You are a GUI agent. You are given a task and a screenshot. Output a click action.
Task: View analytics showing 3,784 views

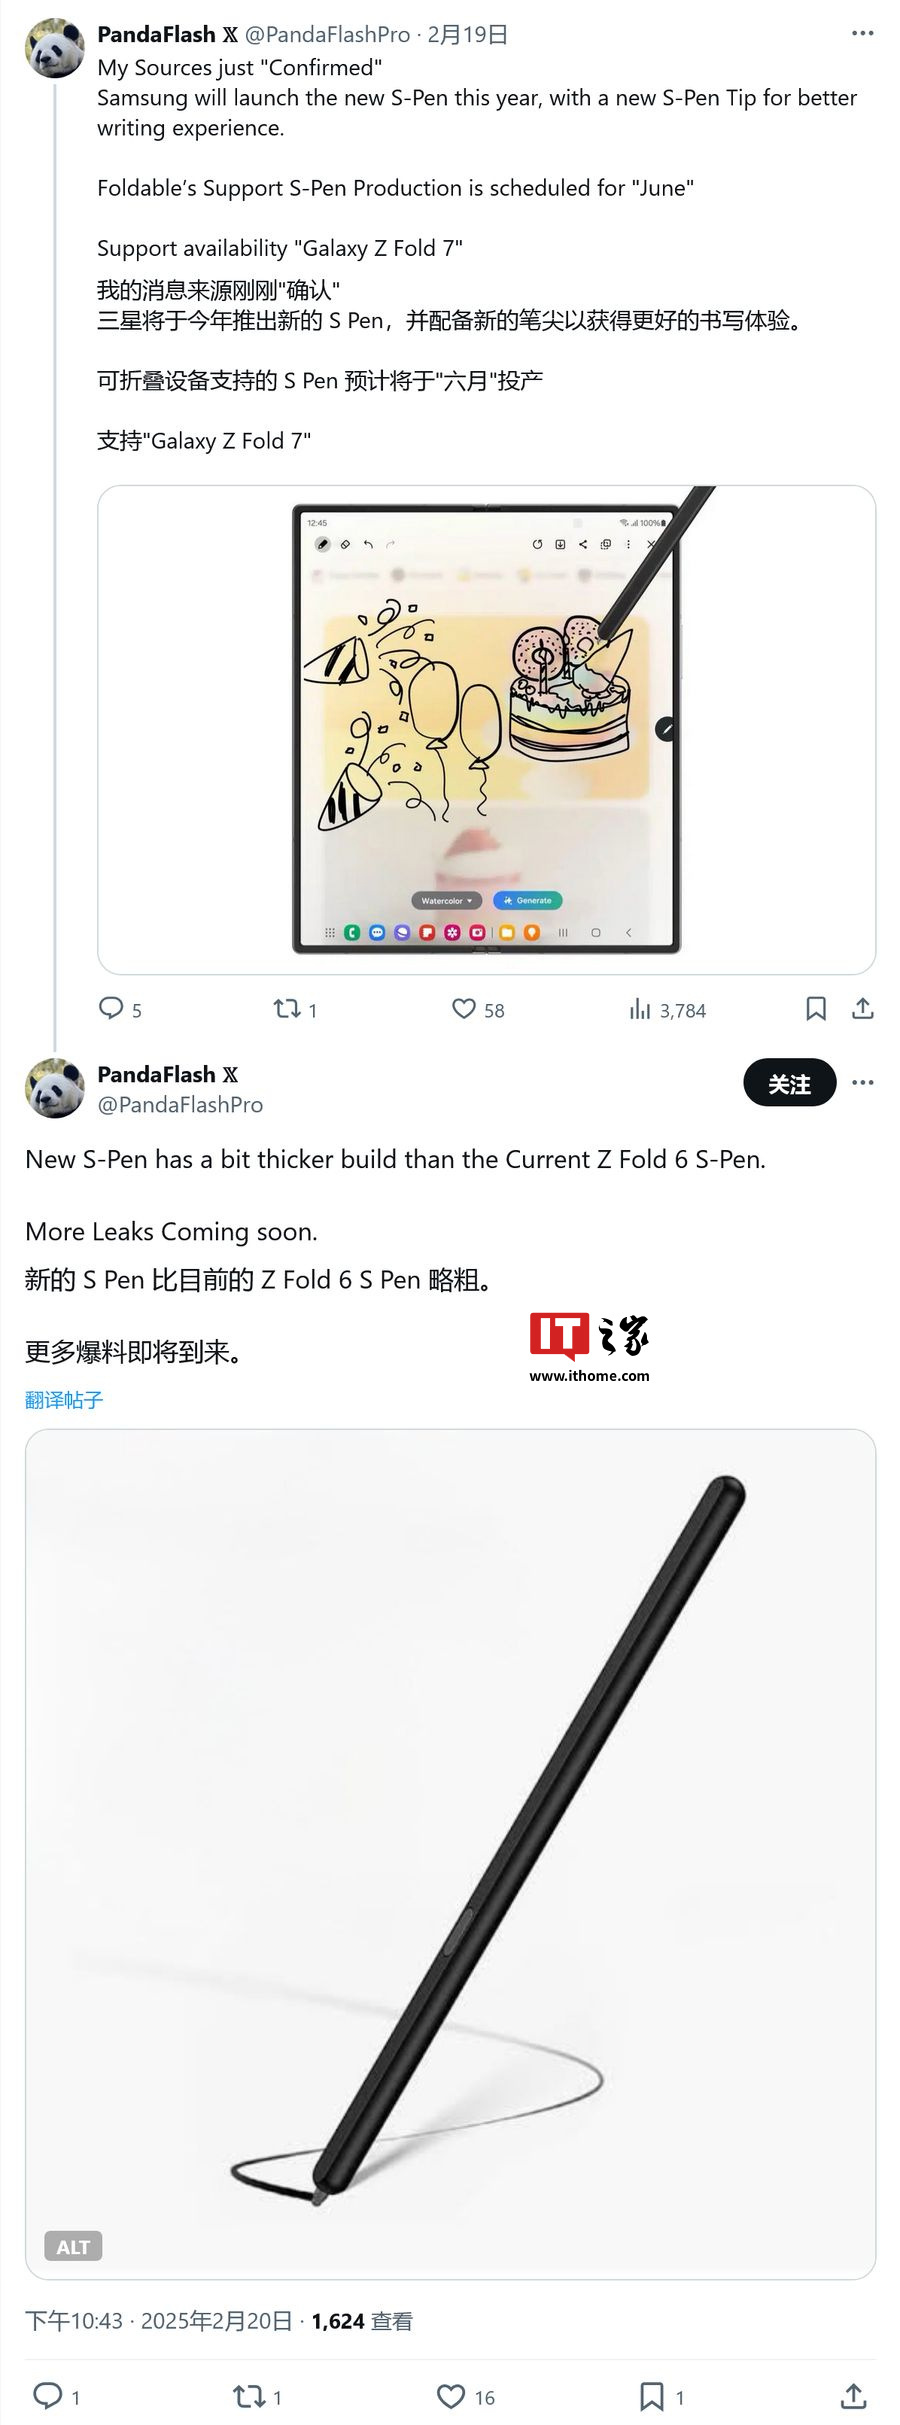click(x=667, y=1010)
